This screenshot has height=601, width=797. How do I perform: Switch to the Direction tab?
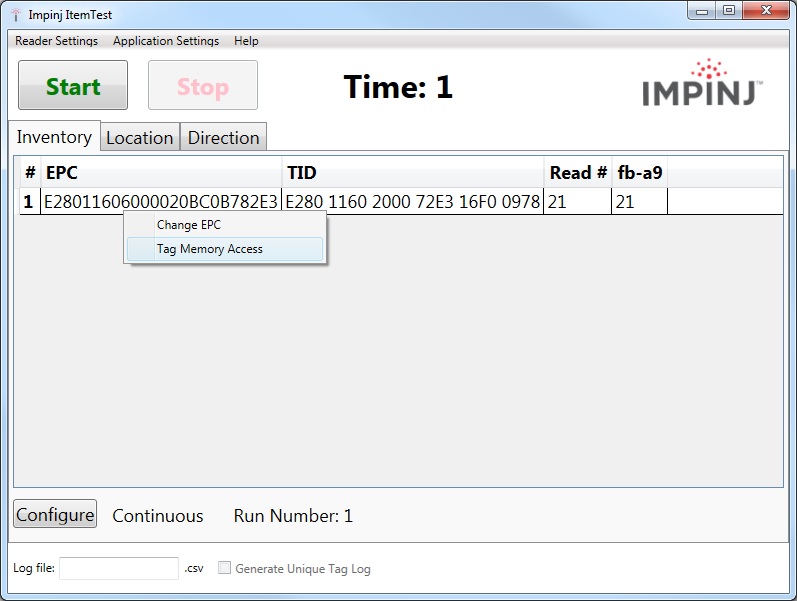(224, 138)
